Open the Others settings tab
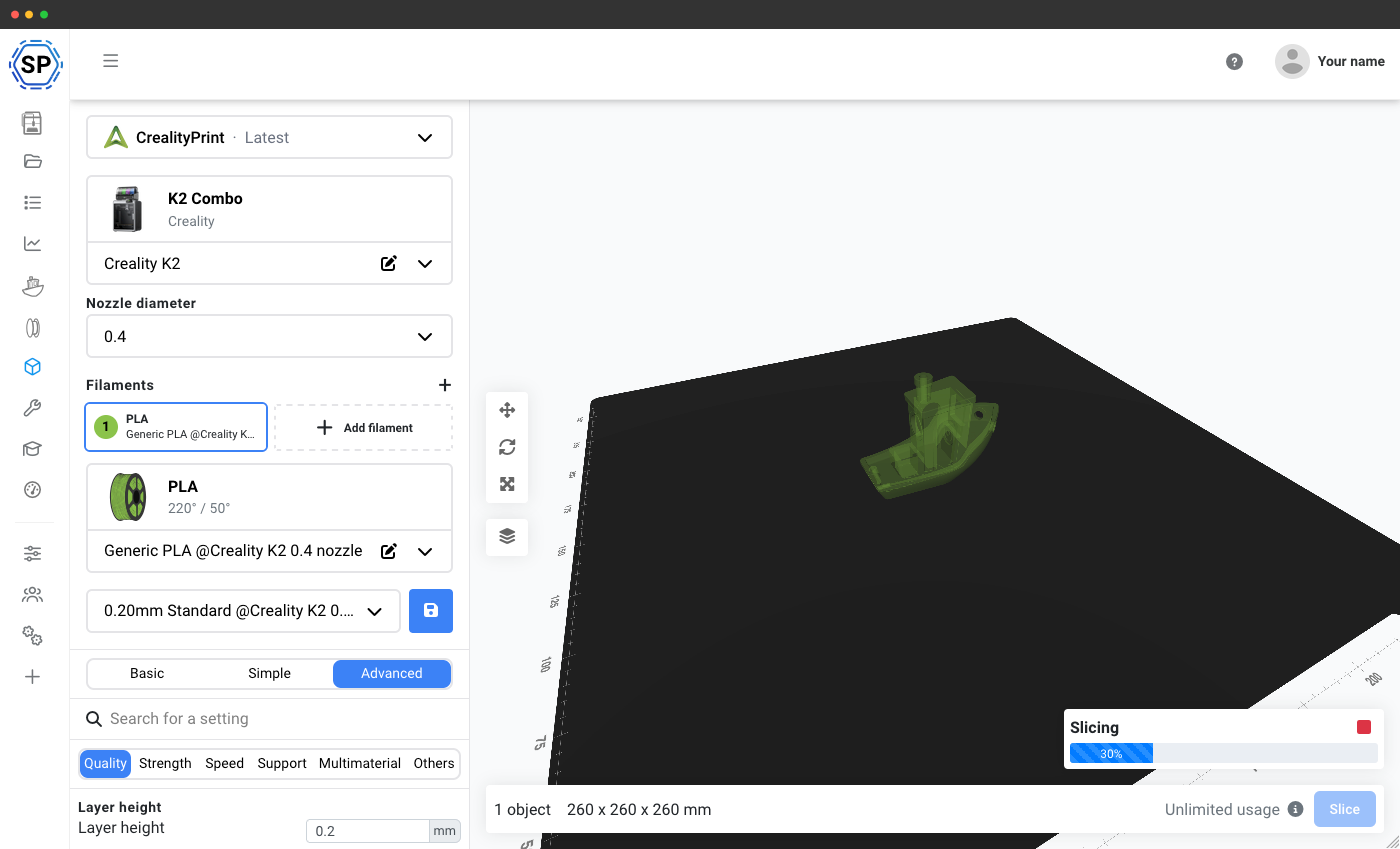The height and width of the screenshot is (849, 1400). (x=434, y=763)
